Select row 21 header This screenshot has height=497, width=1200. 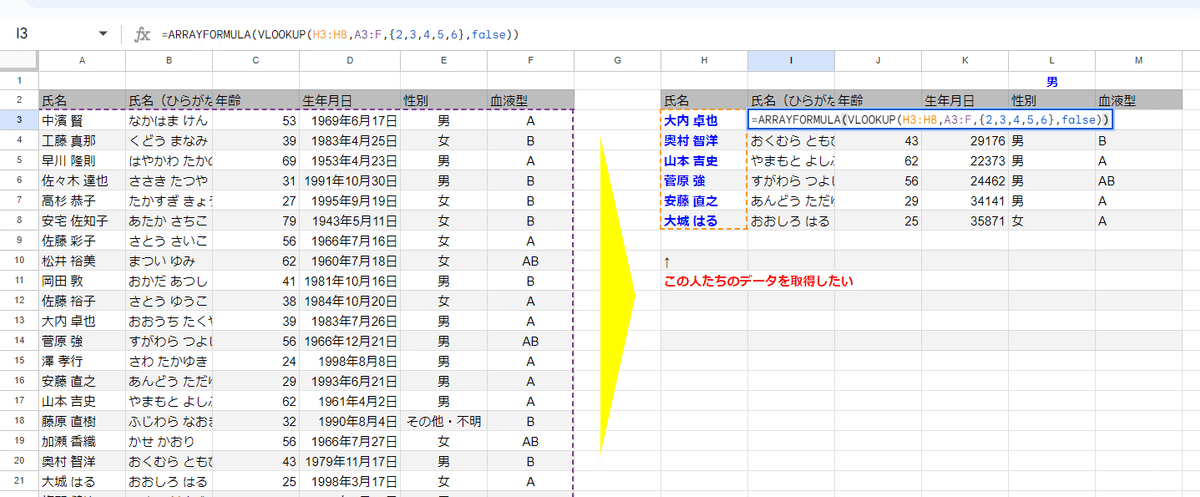coord(19,480)
